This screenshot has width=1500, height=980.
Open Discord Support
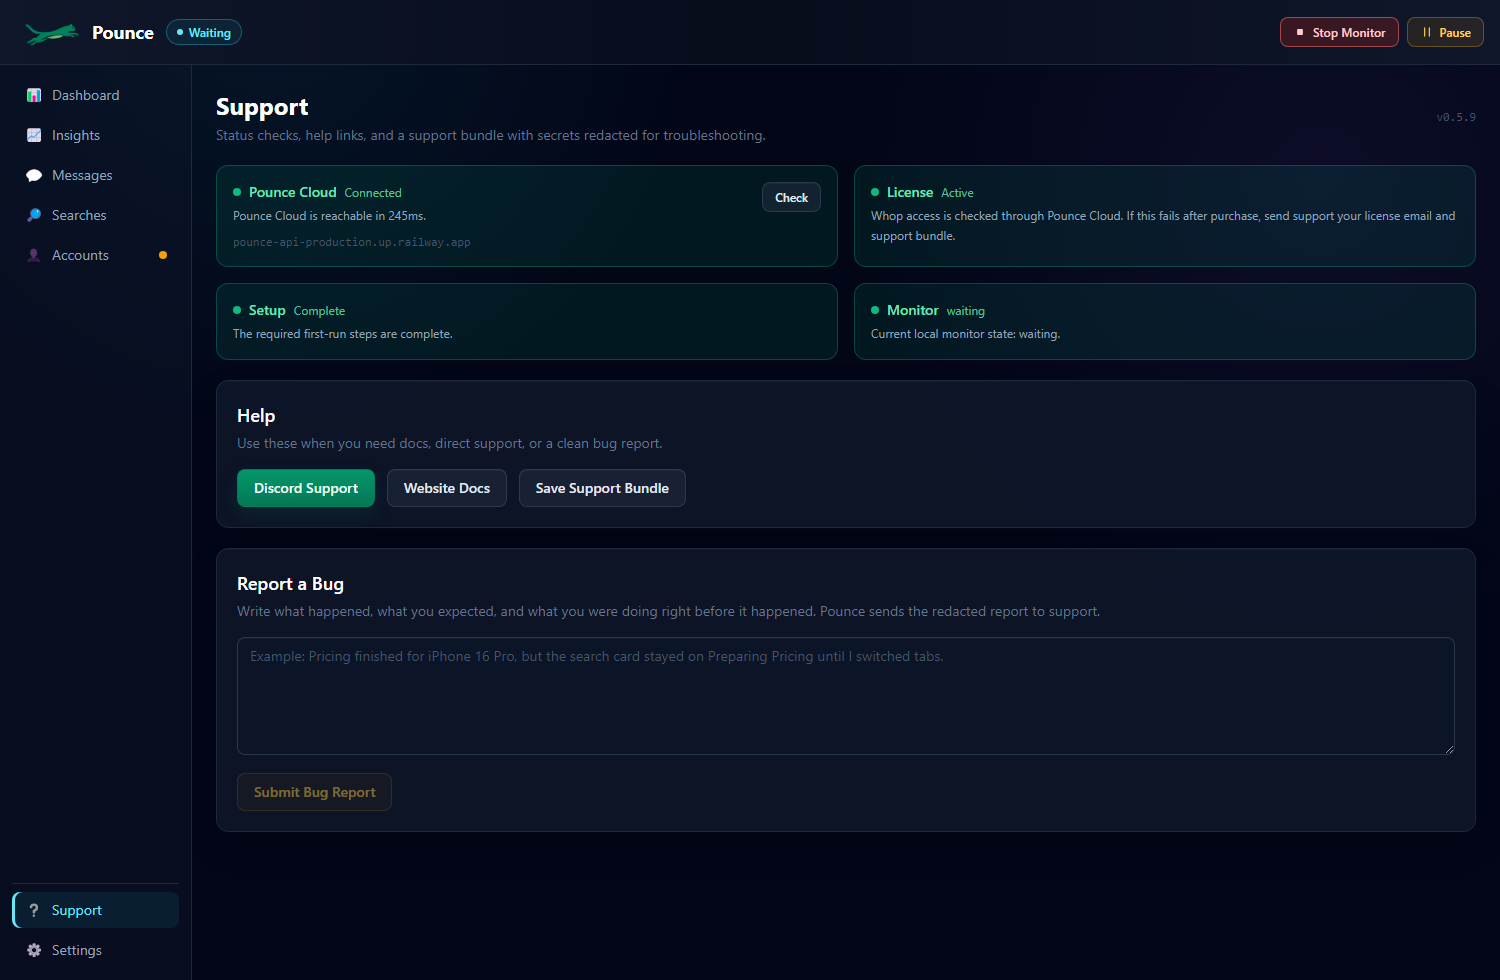point(306,488)
